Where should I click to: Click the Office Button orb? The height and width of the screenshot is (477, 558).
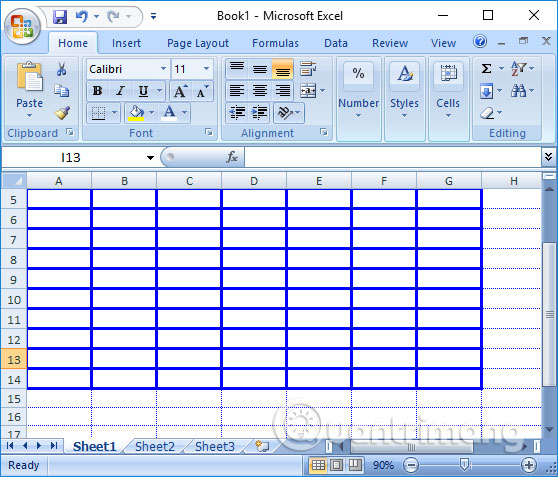tap(22, 26)
